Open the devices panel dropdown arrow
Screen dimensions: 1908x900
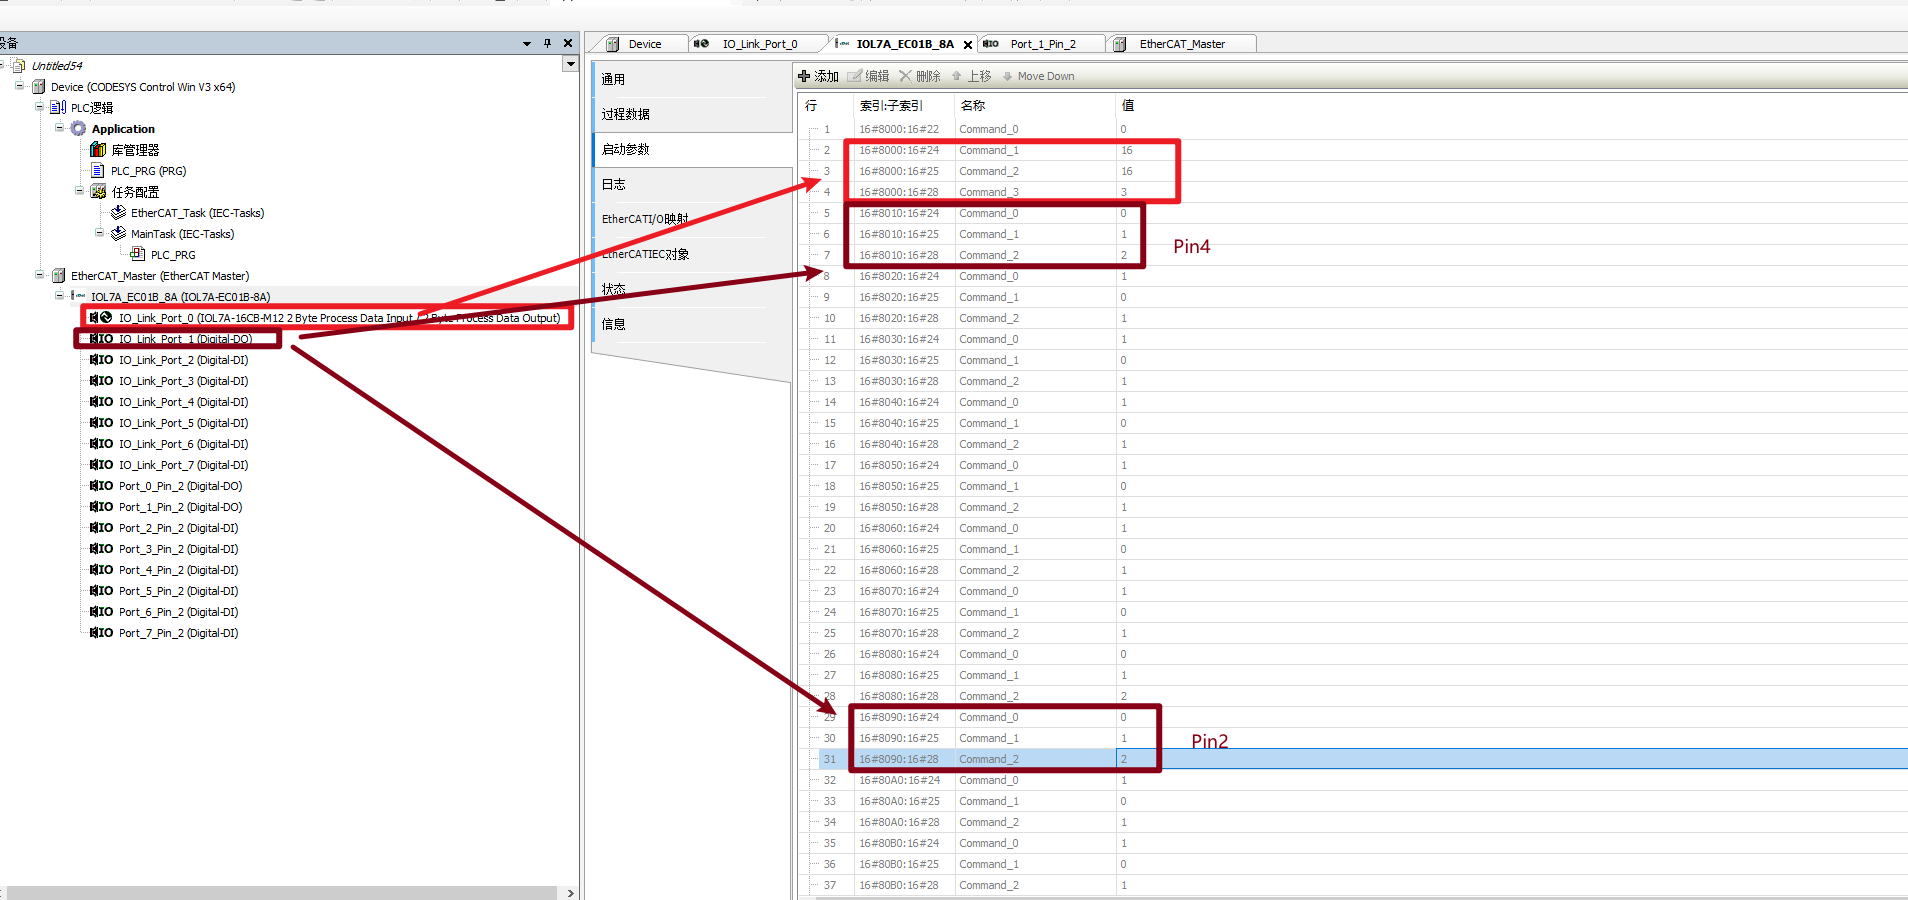[x=527, y=43]
